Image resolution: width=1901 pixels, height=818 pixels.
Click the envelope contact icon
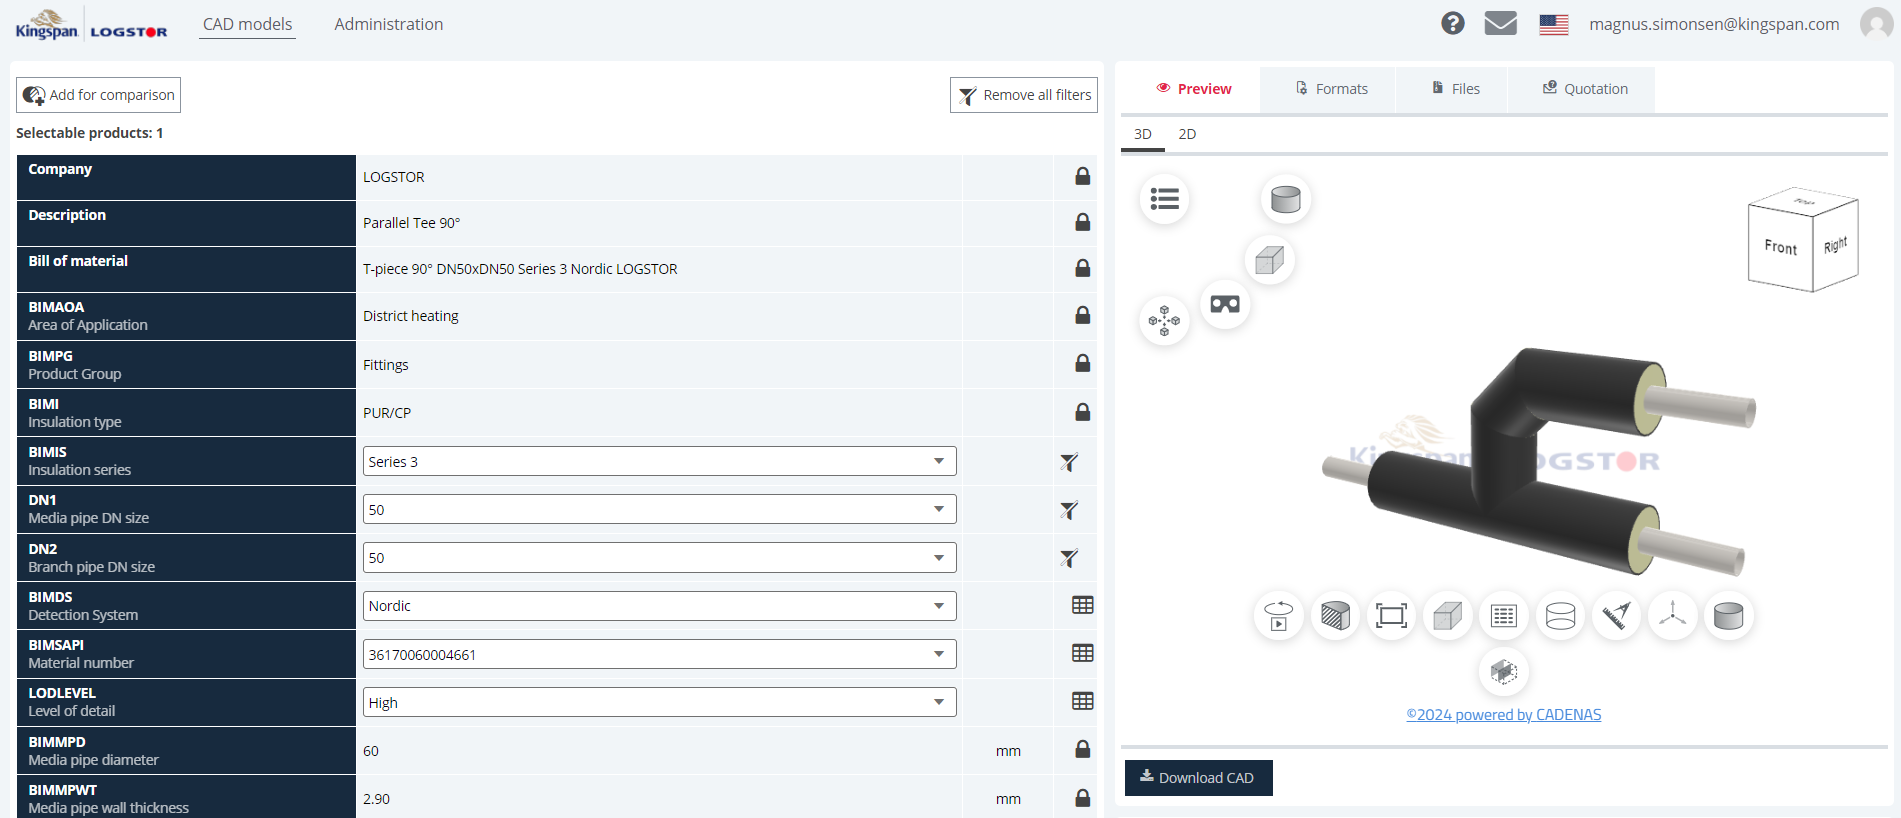pos(1500,23)
